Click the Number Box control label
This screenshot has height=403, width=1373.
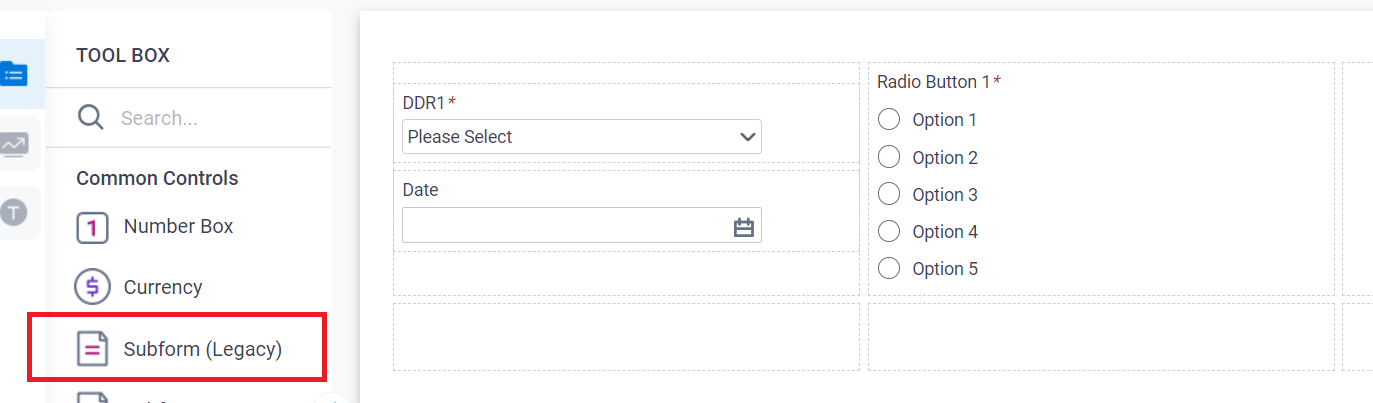click(178, 227)
